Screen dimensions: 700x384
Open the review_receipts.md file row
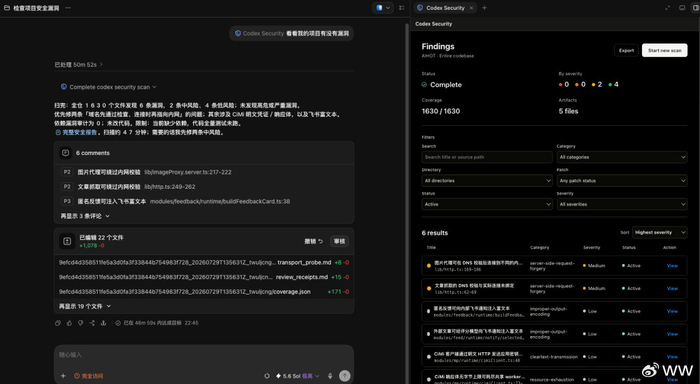tap(204, 277)
